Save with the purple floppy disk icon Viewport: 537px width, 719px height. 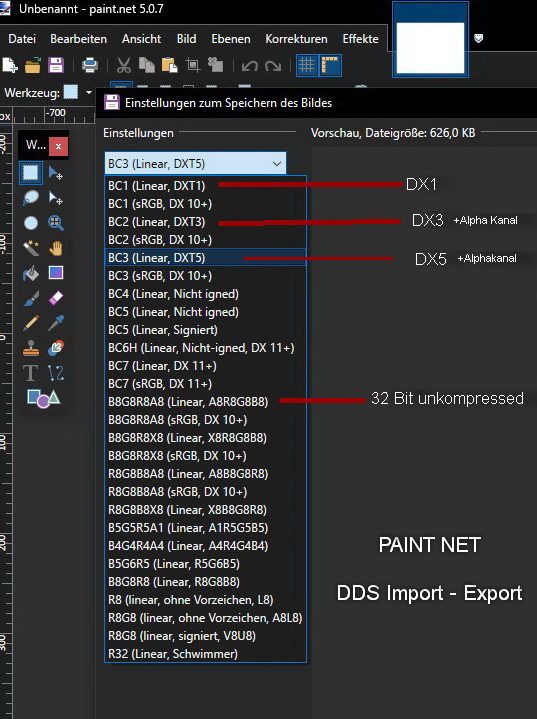(x=56, y=65)
